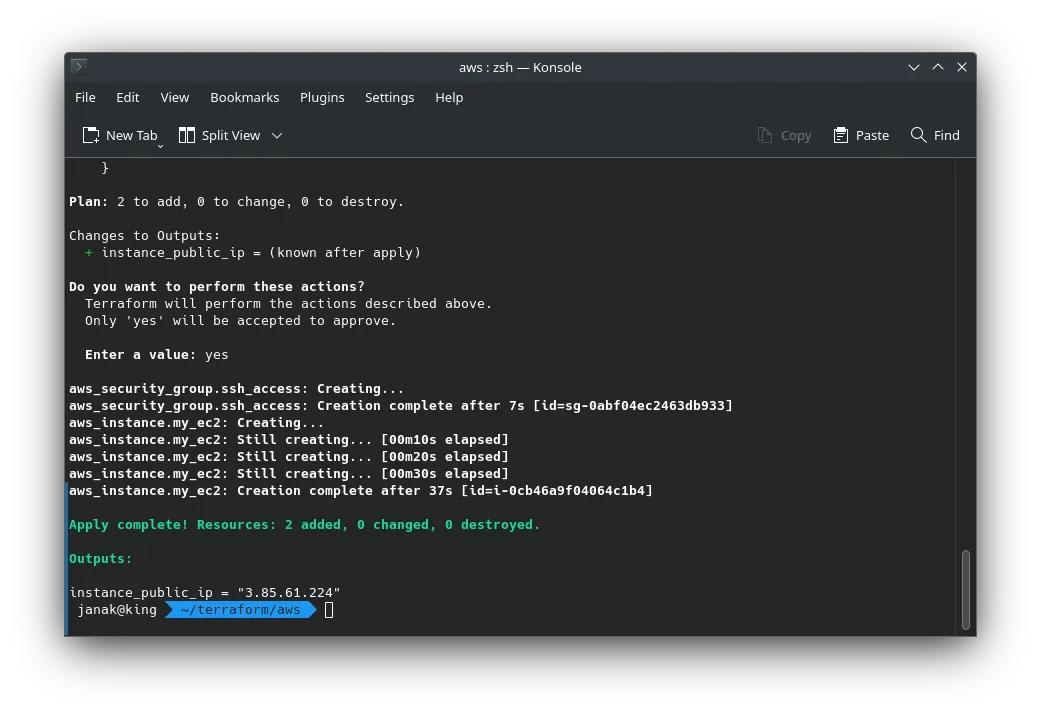Open the Edit menu

127,97
